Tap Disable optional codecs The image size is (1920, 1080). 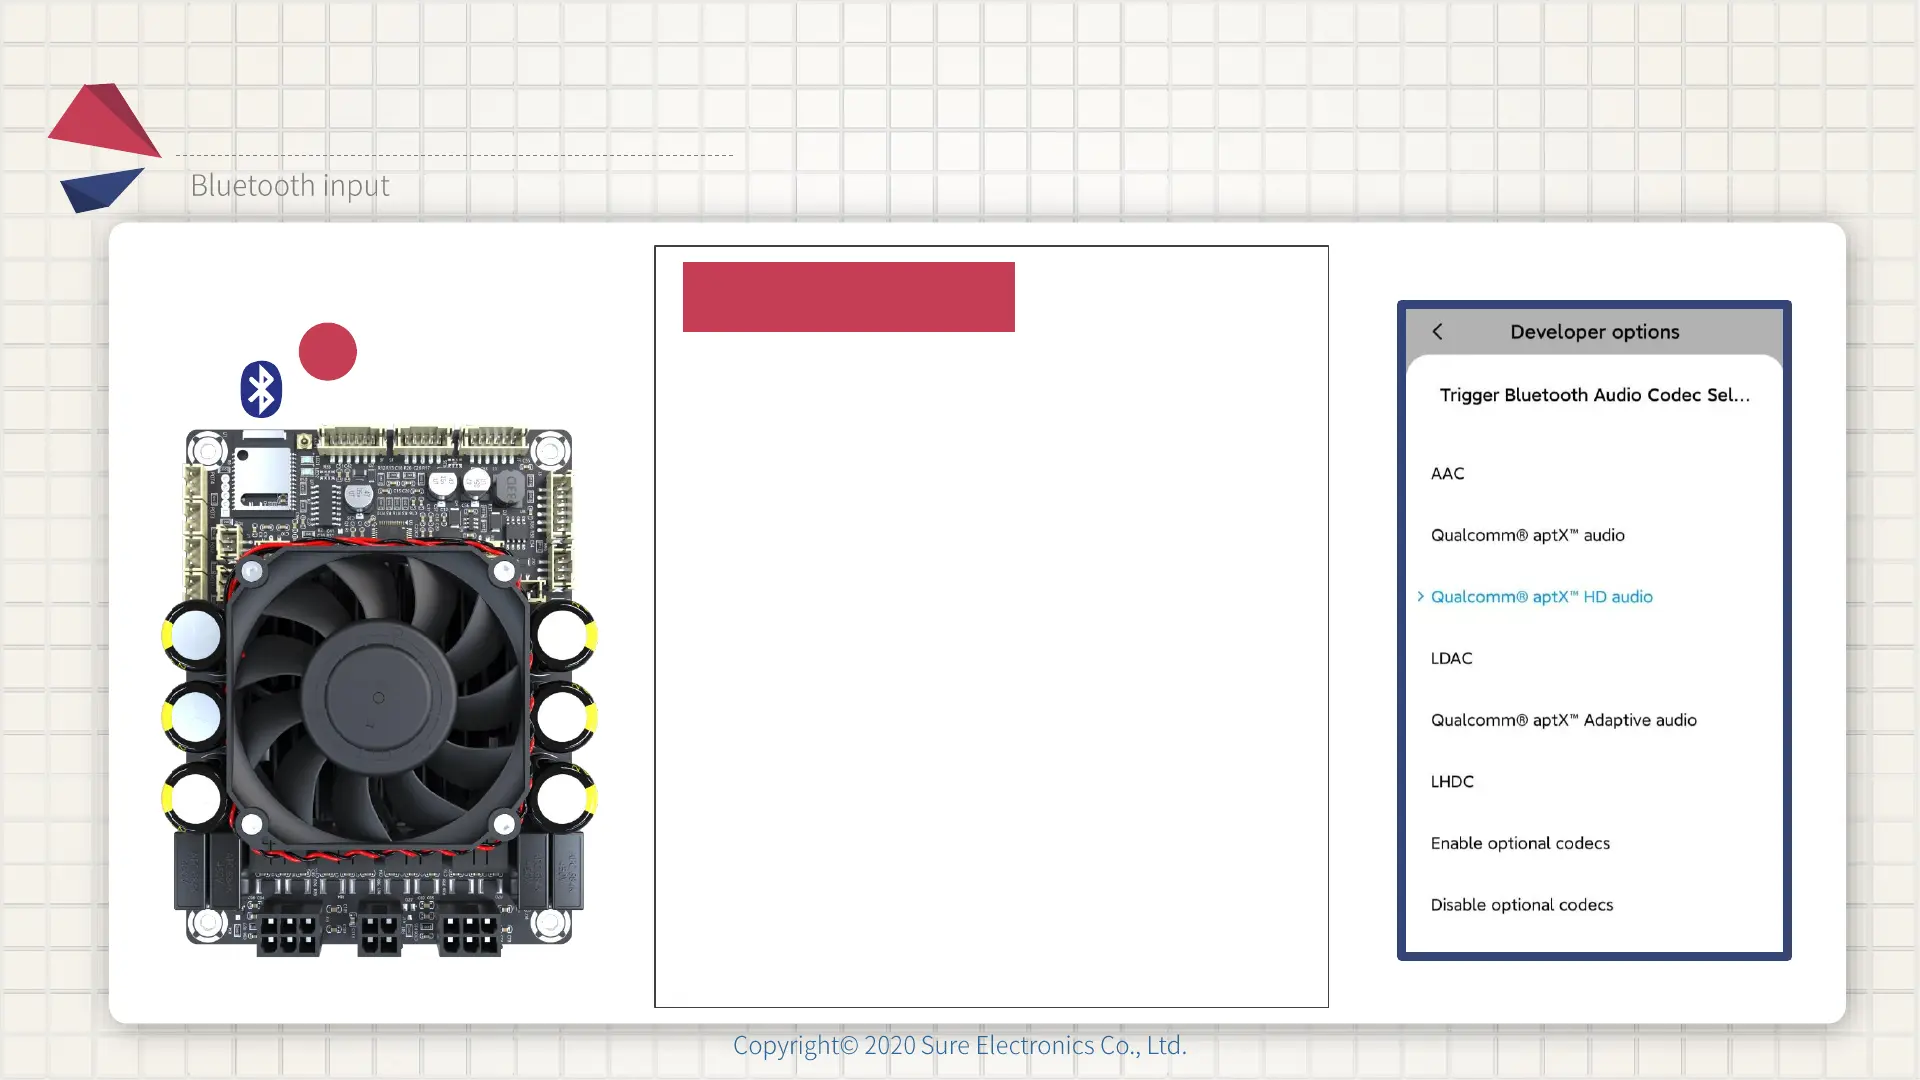(1521, 905)
